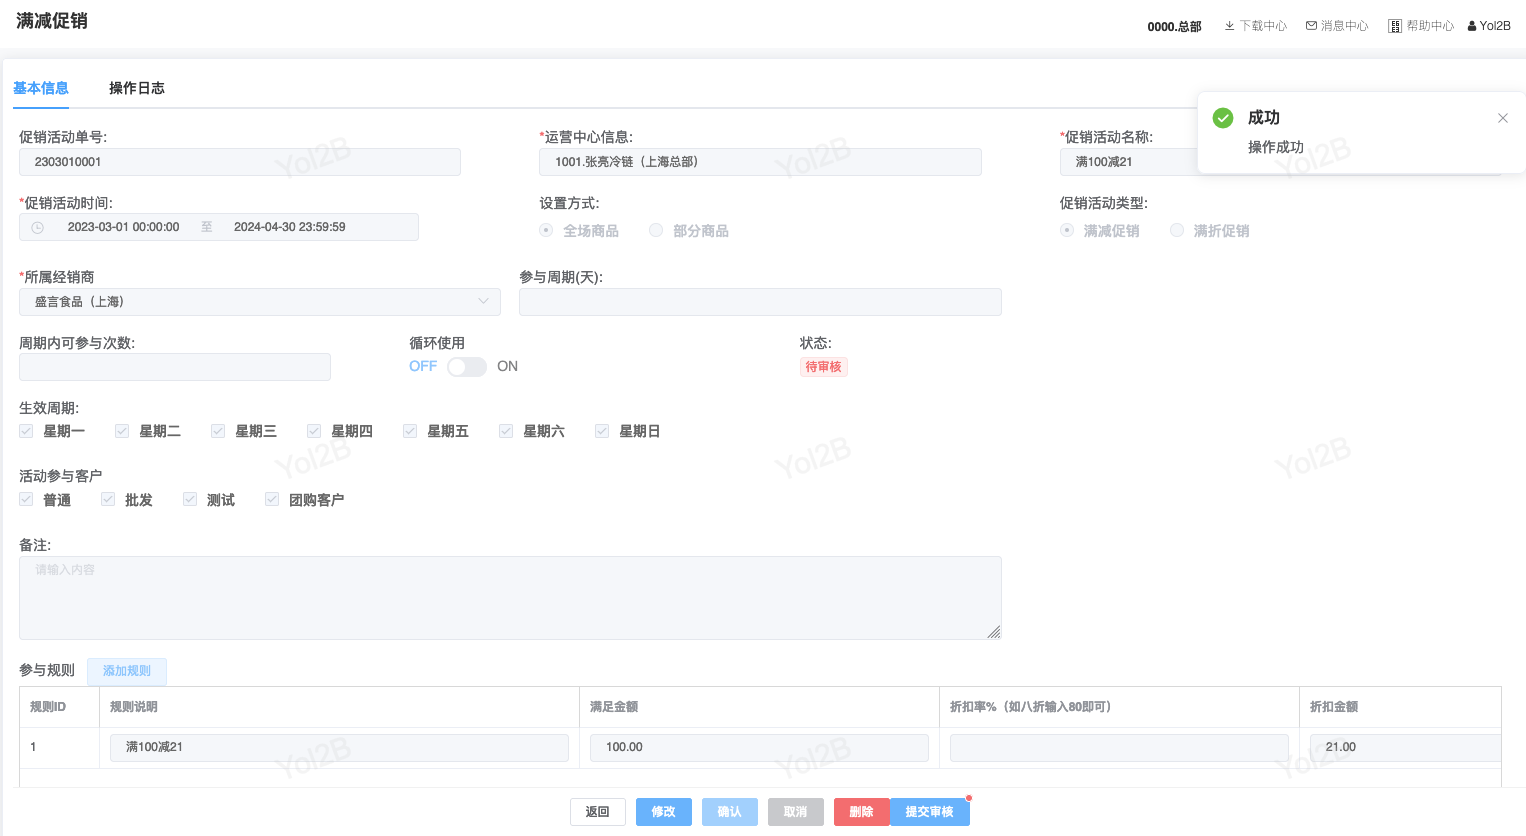Click the 满减促销 page title
This screenshot has width=1526, height=836.
(x=52, y=21)
